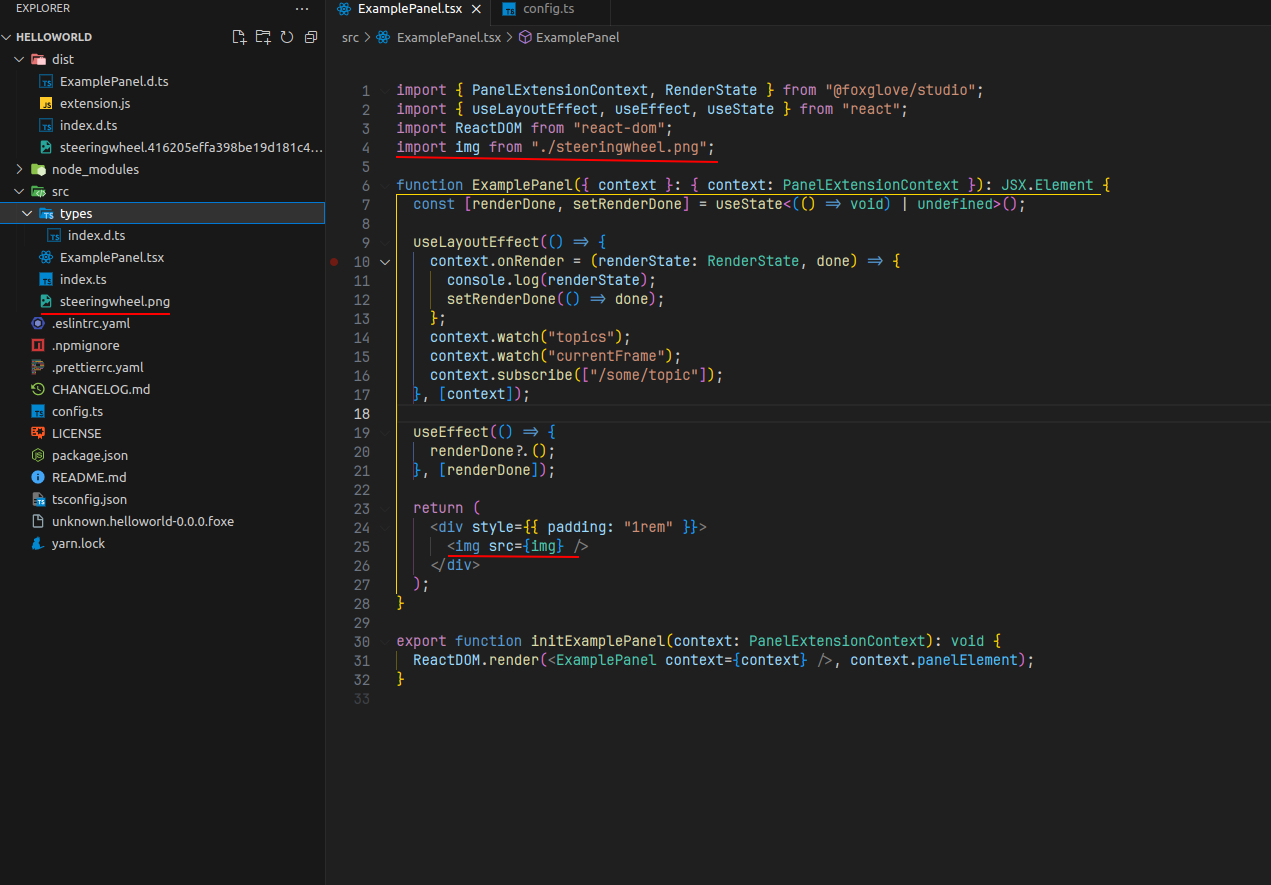Click src in the breadcrumb bar
The height and width of the screenshot is (885, 1271).
click(349, 37)
